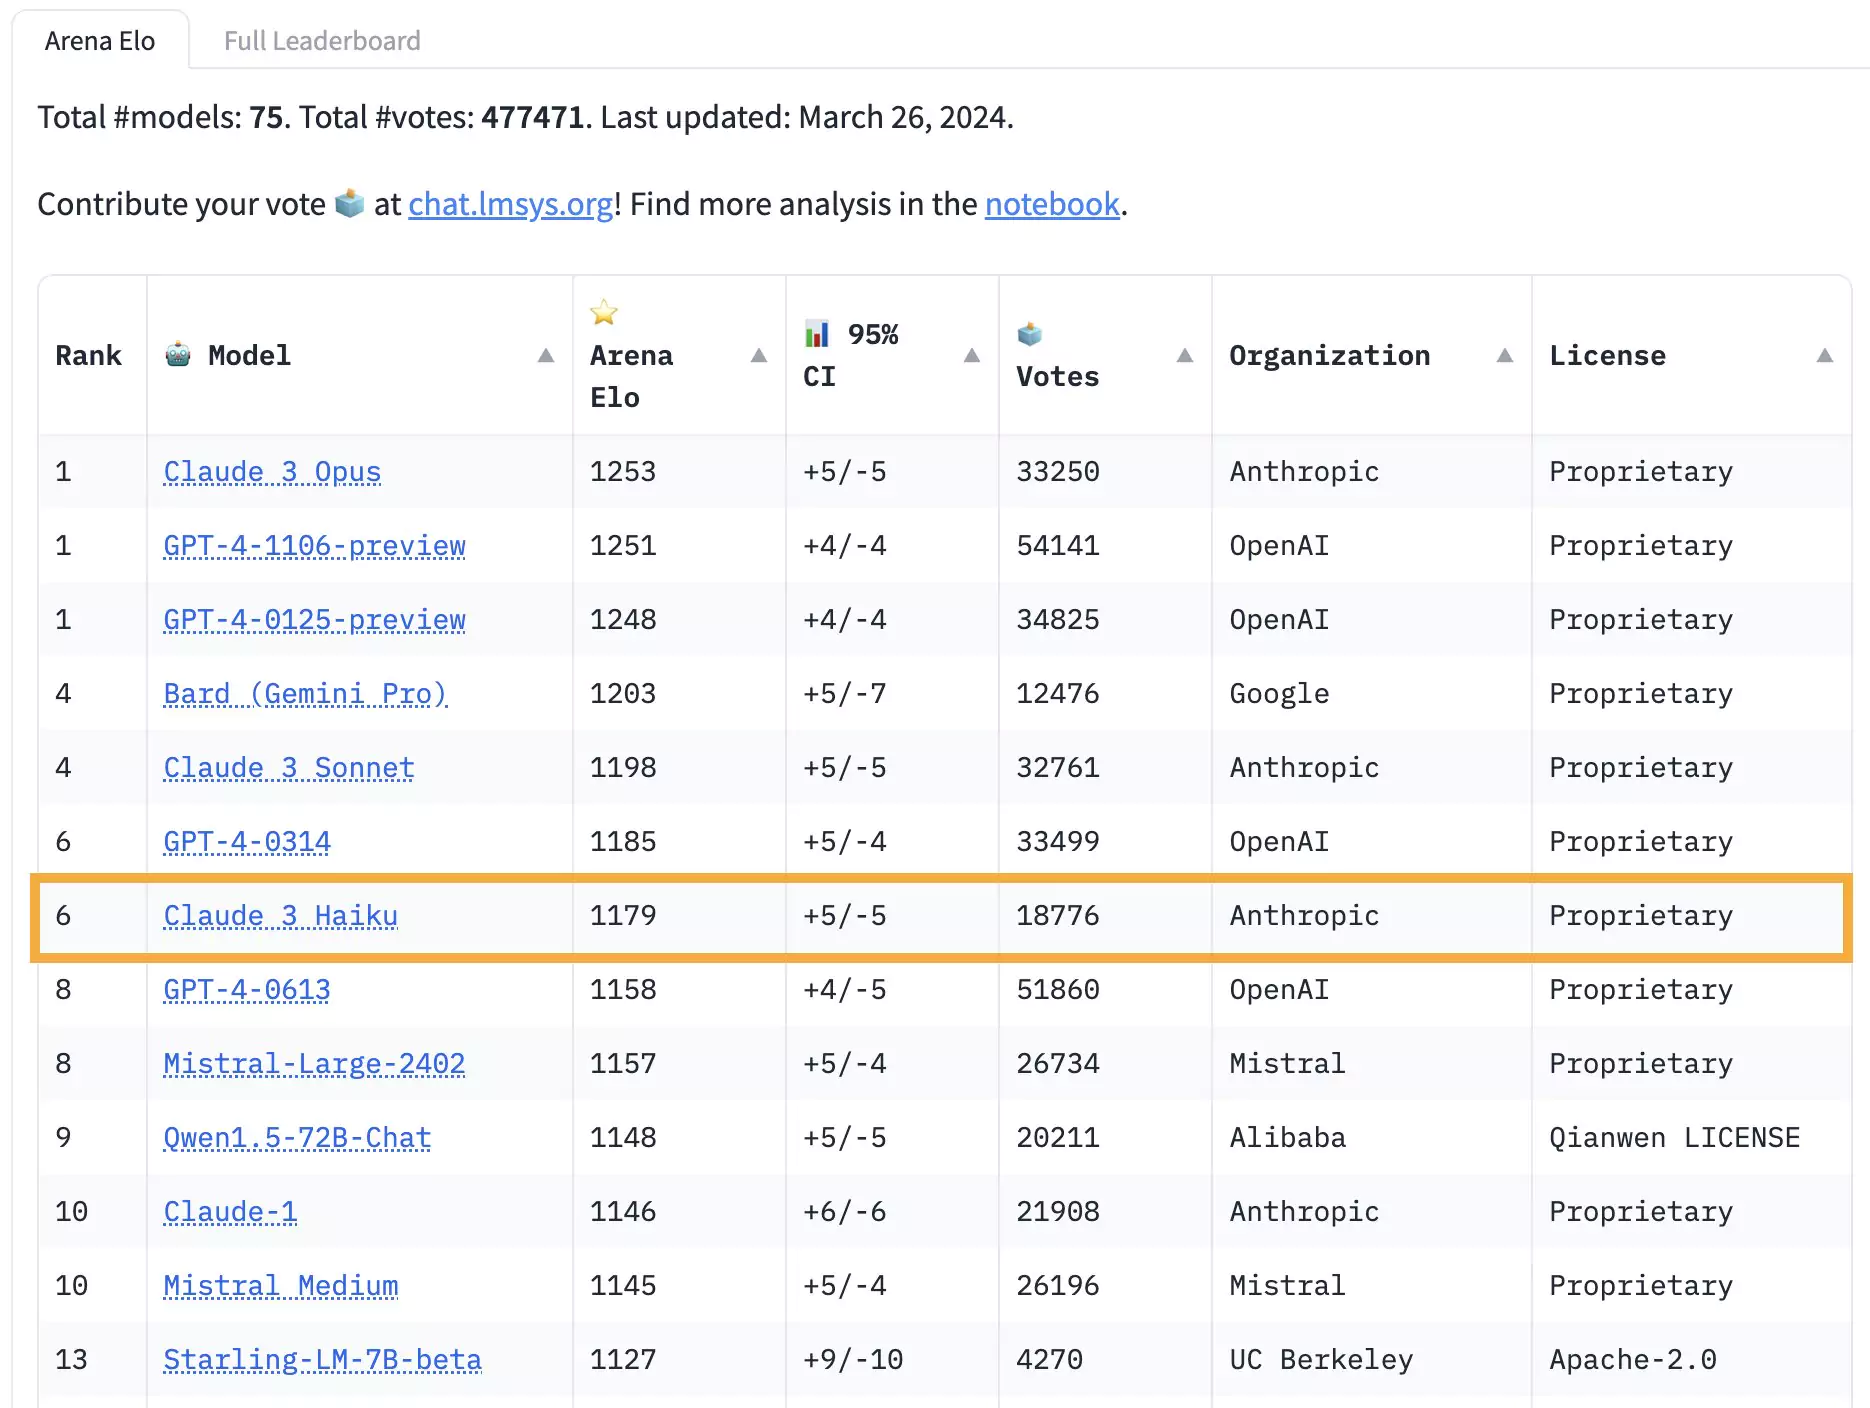Switch to the Full Leaderboard tab
Screen dimensions: 1870x1408
tap(322, 41)
